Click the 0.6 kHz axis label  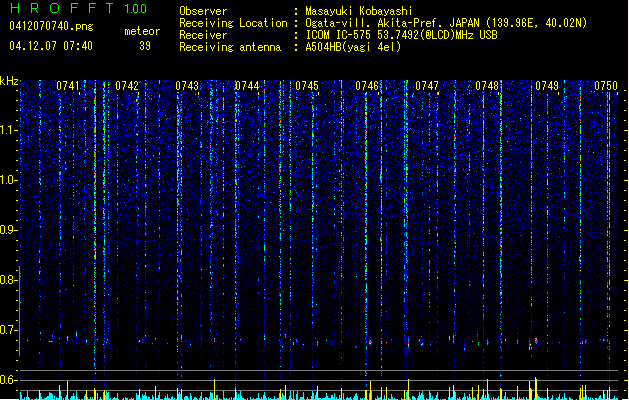coord(8,380)
